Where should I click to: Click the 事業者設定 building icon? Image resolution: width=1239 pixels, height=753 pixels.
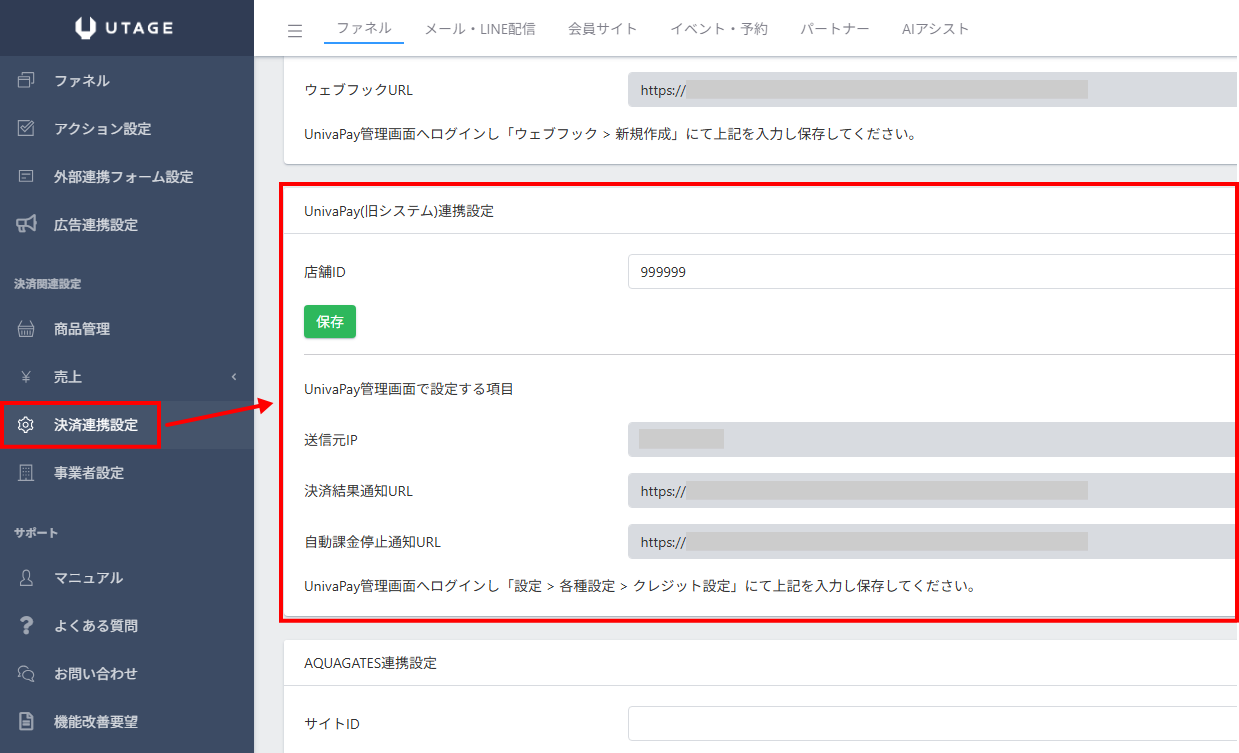click(27, 473)
